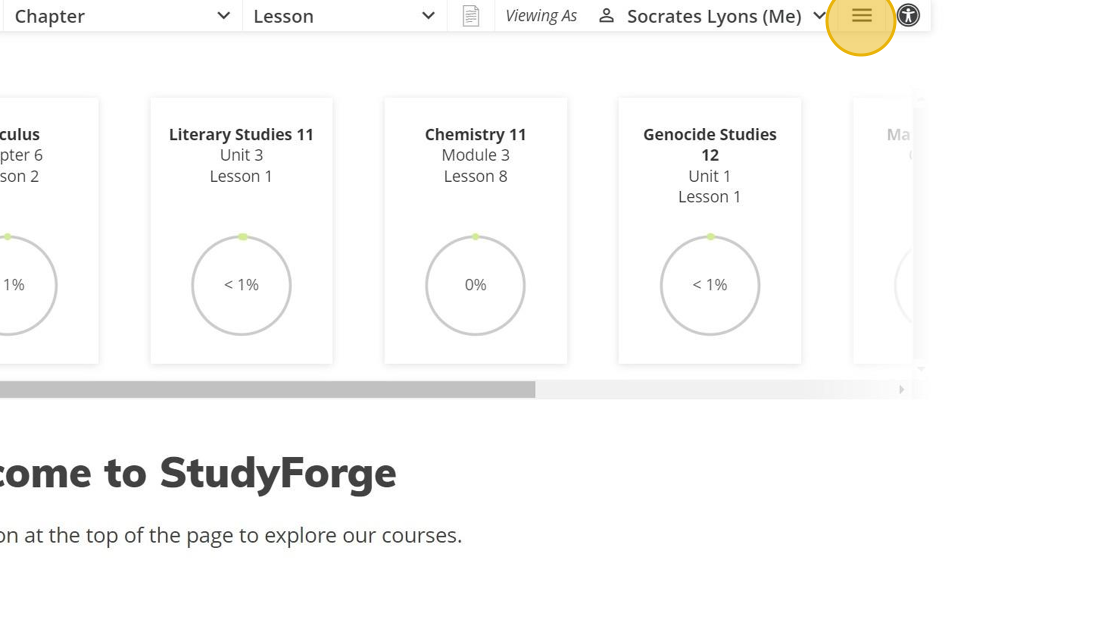This screenshot has height=626, width=1120.
Task: Click the person icon beside Socrates Lyons
Action: pos(606,16)
